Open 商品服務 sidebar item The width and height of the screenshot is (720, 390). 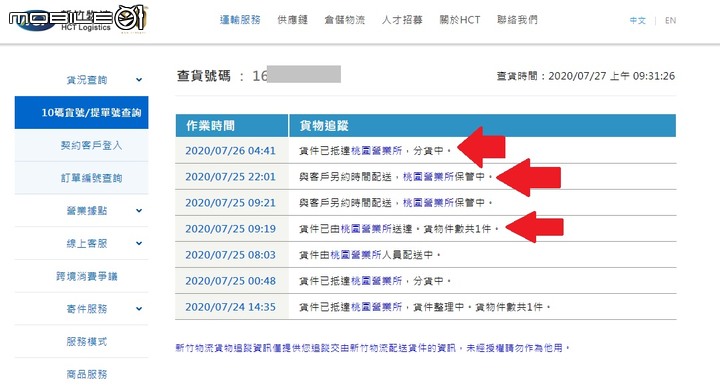point(87,374)
